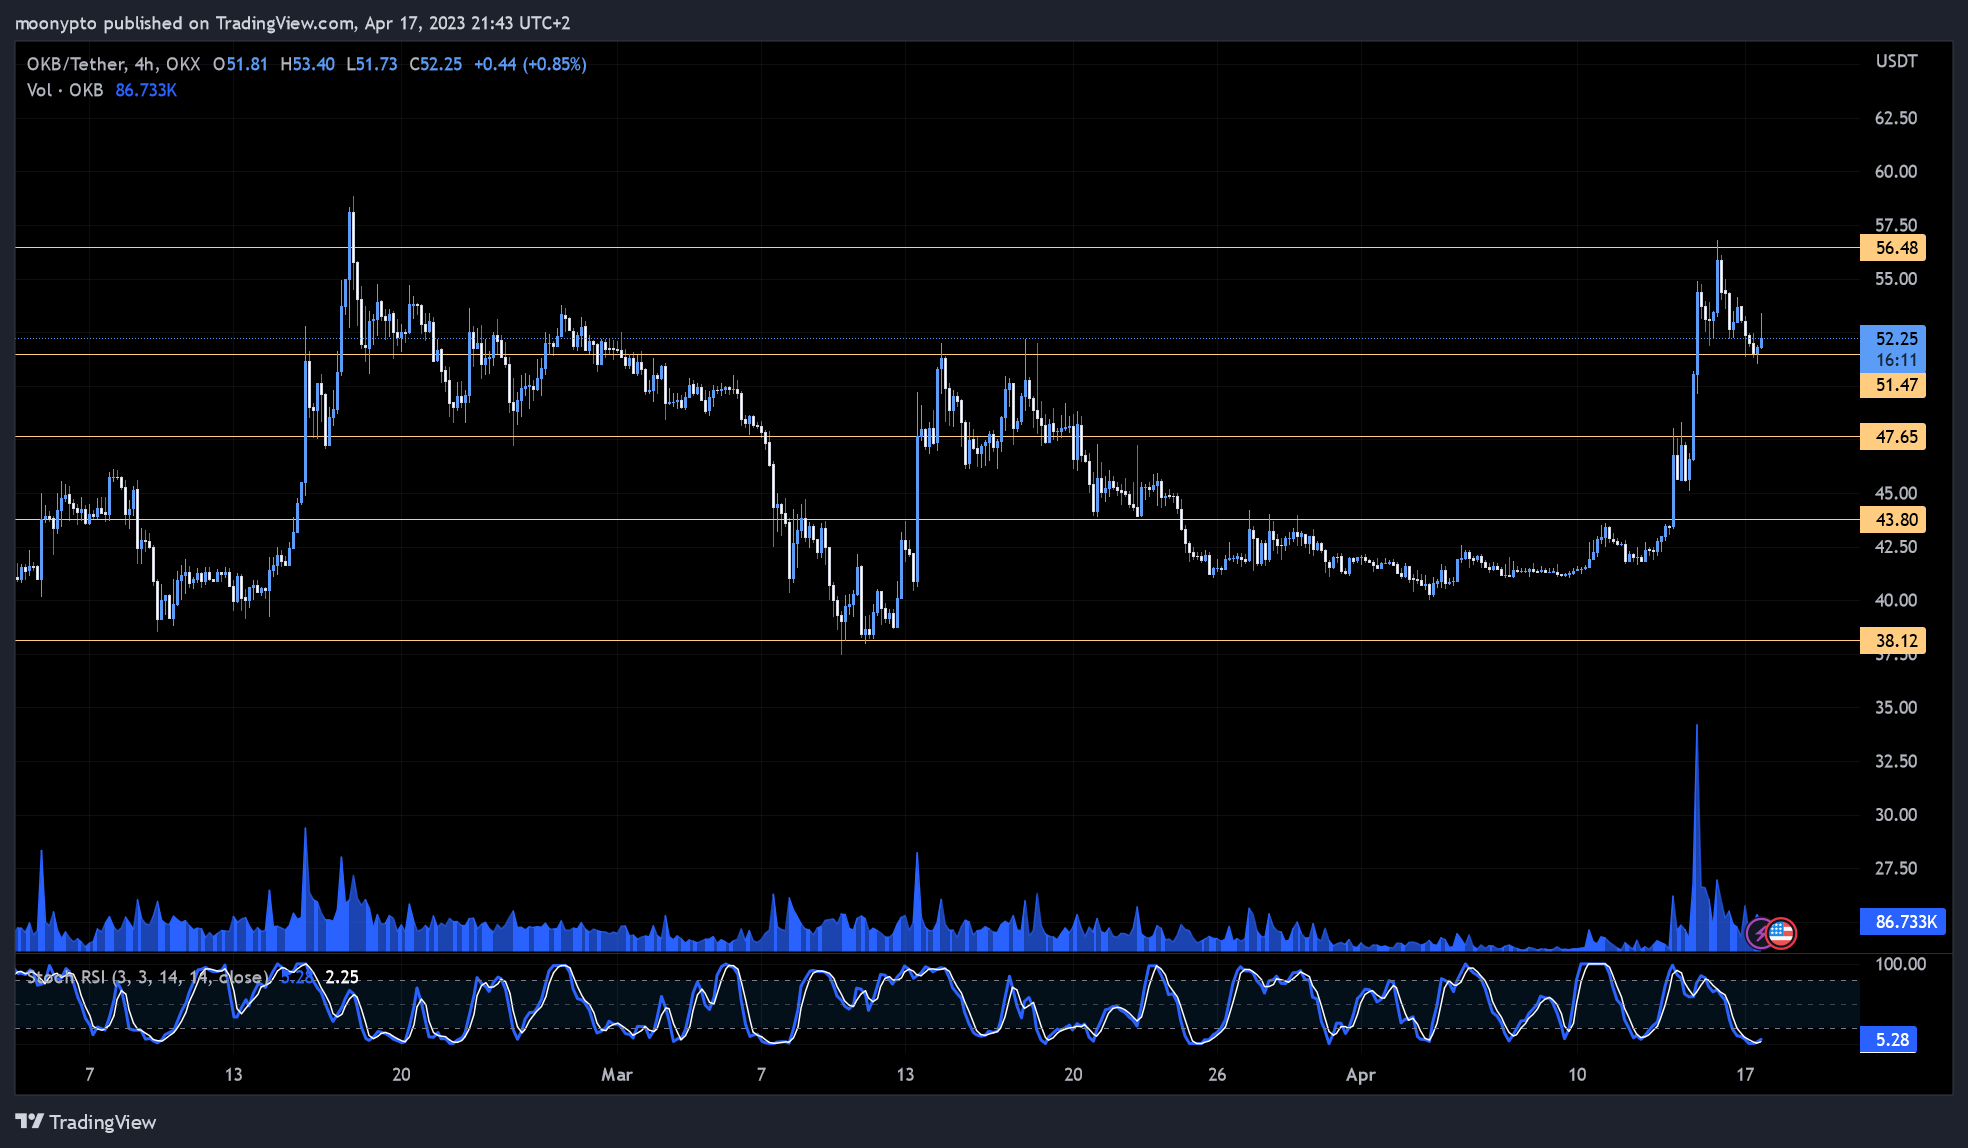This screenshot has height=1148, width=1968.
Task: Click the 100.00 Stoch RSI scale label
Action: click(x=1900, y=964)
